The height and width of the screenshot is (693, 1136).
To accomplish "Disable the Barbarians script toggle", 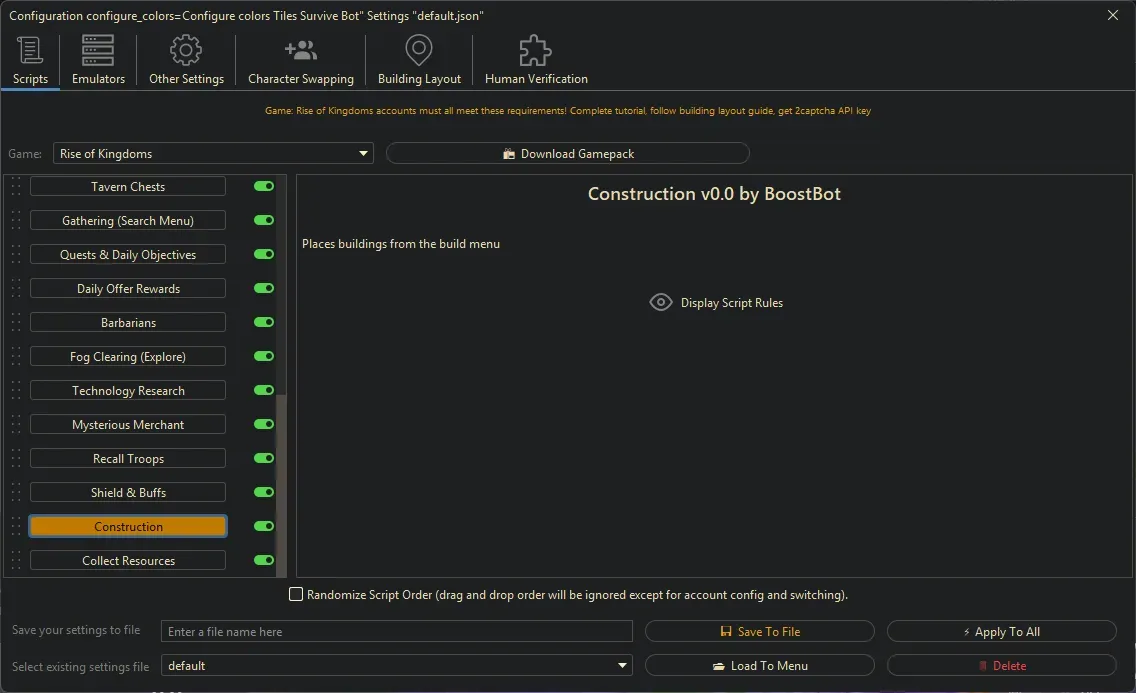I will [x=263, y=322].
